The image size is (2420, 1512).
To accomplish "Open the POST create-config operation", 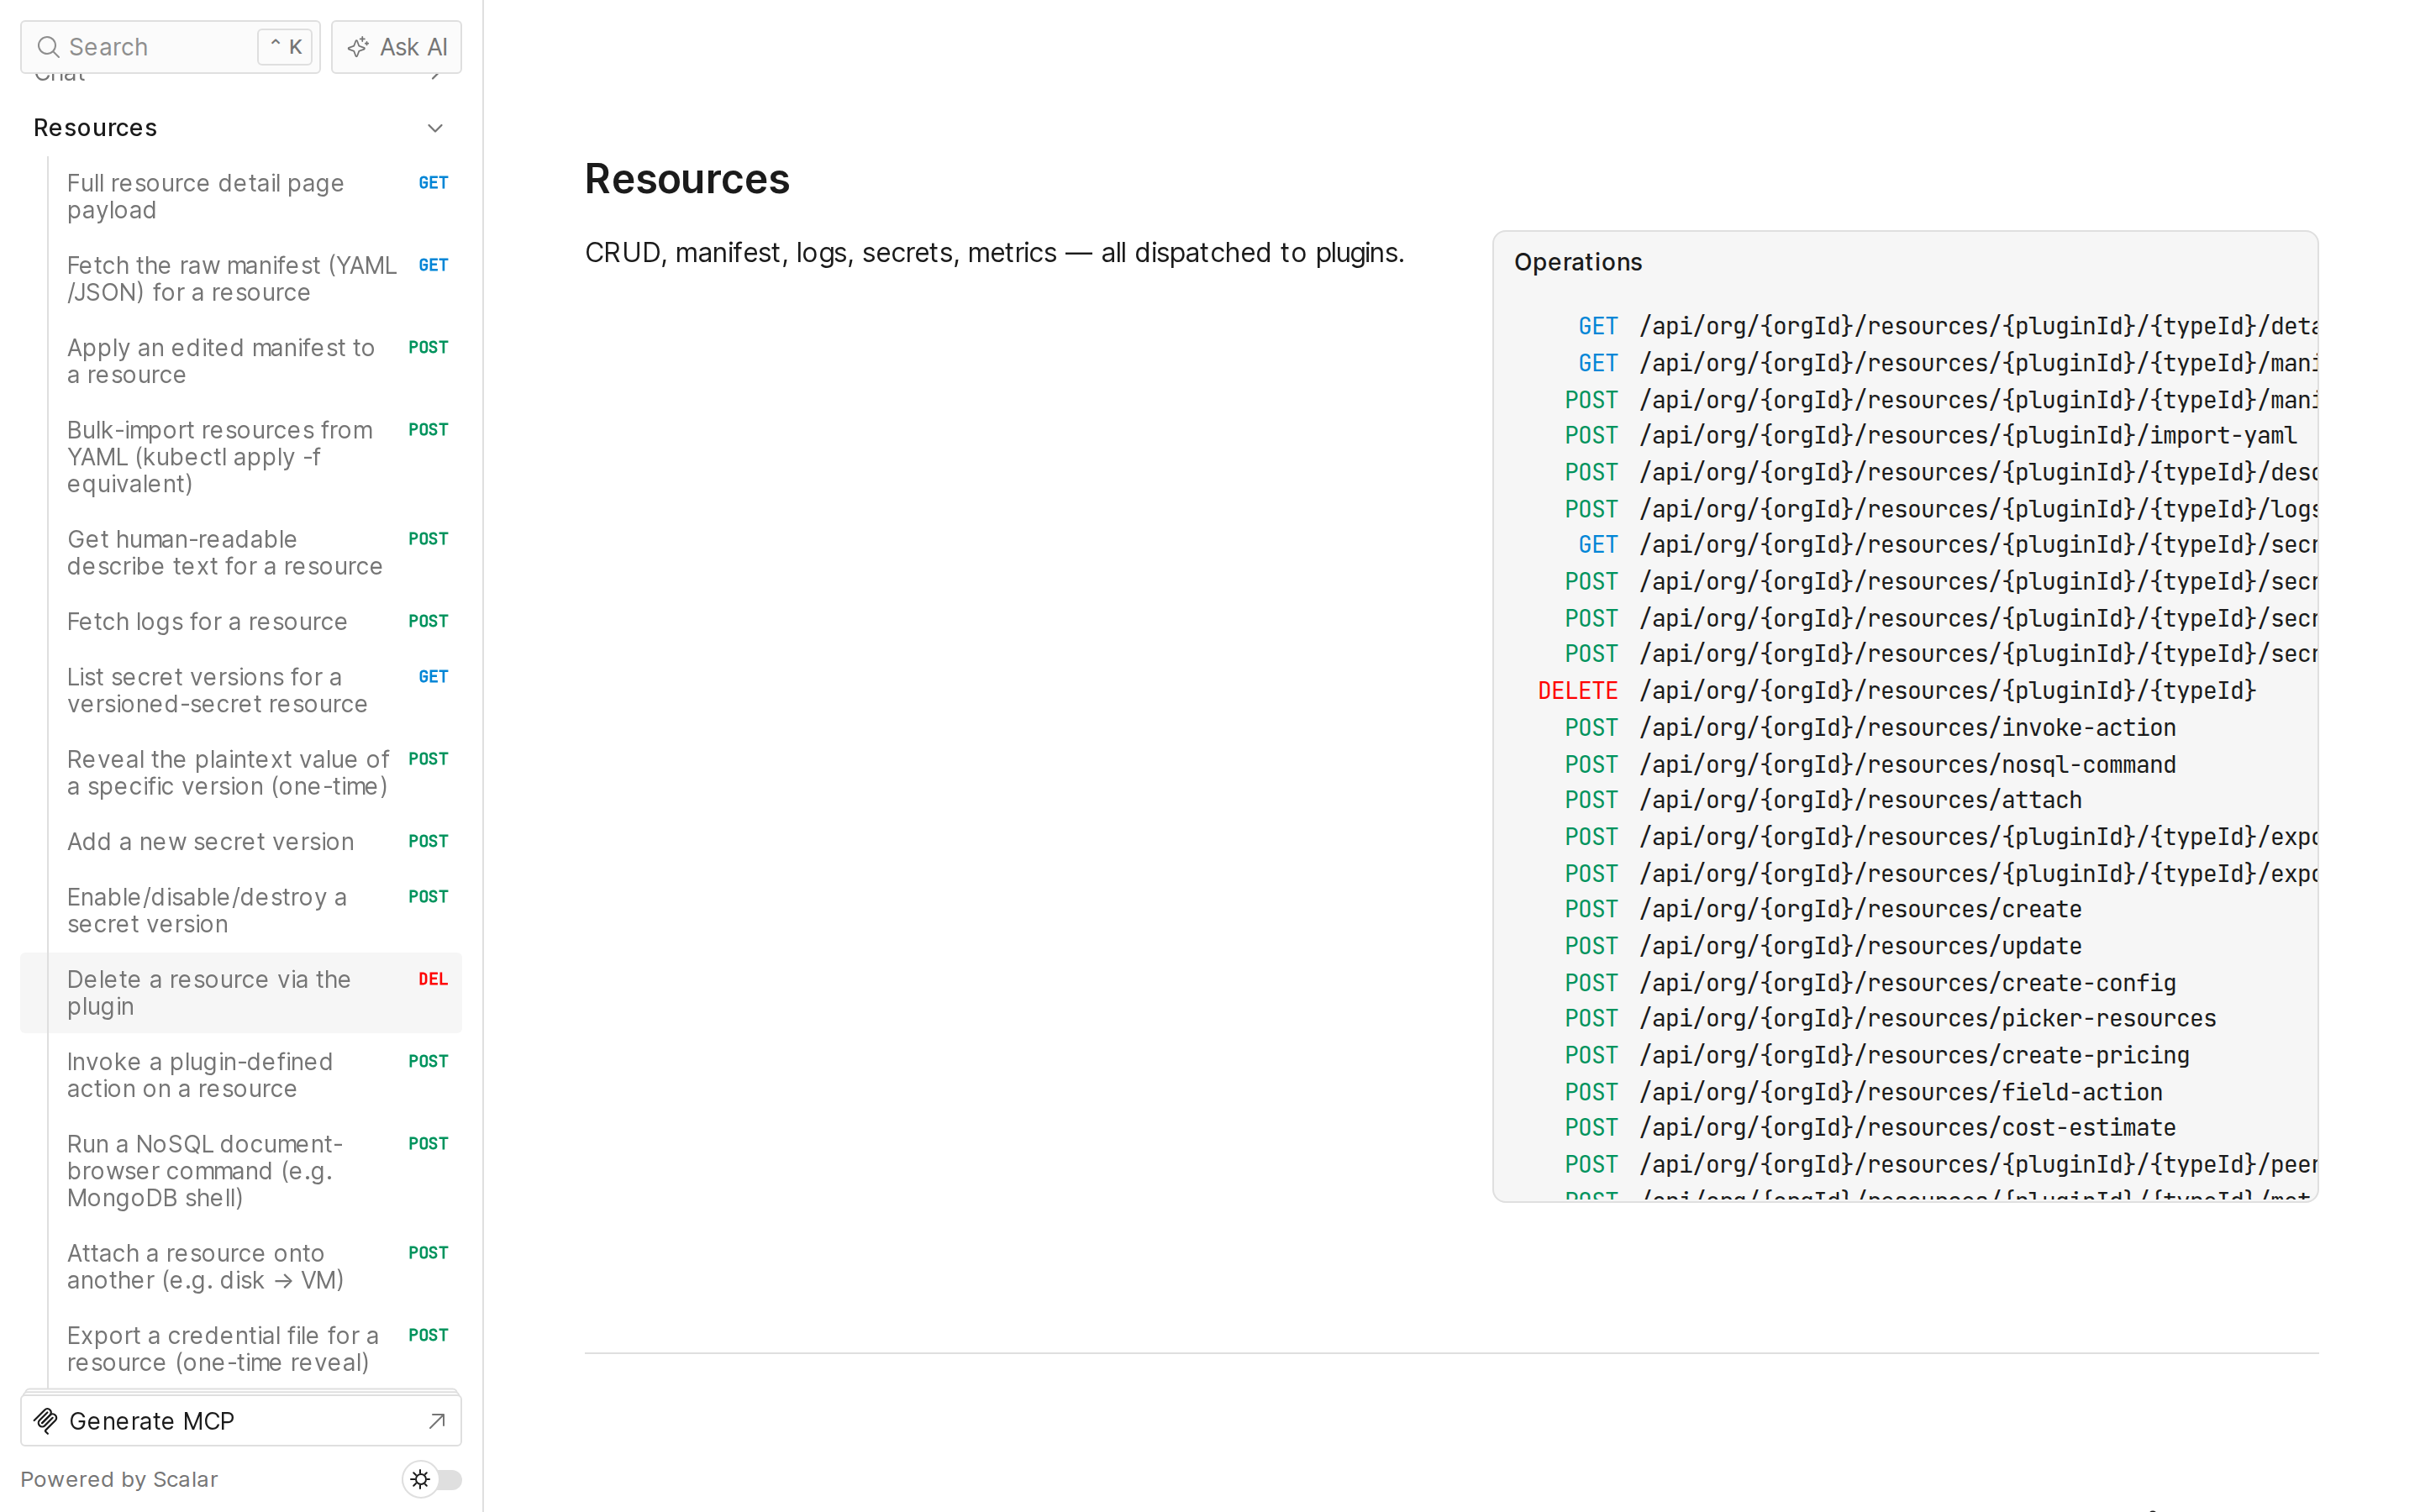I will pyautogui.click(x=1870, y=983).
